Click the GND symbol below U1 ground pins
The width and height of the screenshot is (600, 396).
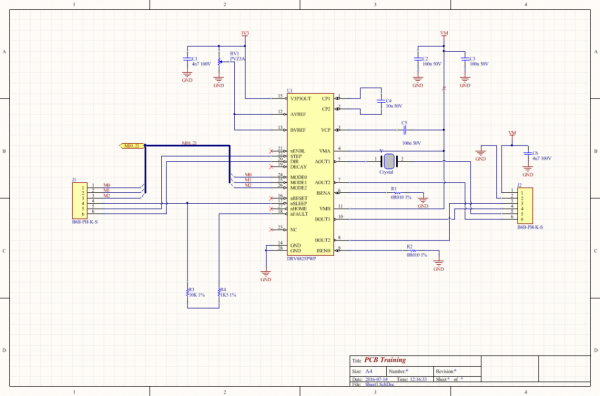tap(266, 276)
